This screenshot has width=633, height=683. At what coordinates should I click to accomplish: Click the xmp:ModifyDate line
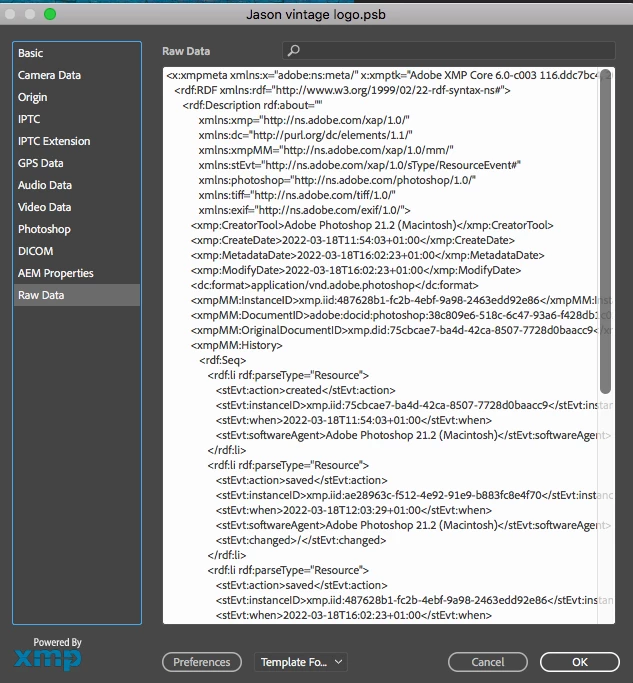coord(356,270)
